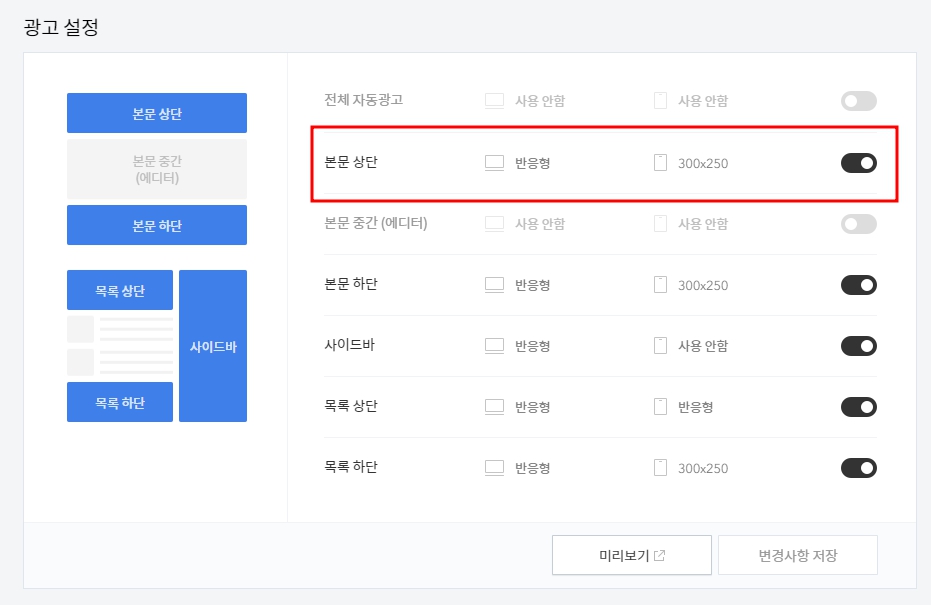Click the 미리보기 preview button

tap(631, 555)
